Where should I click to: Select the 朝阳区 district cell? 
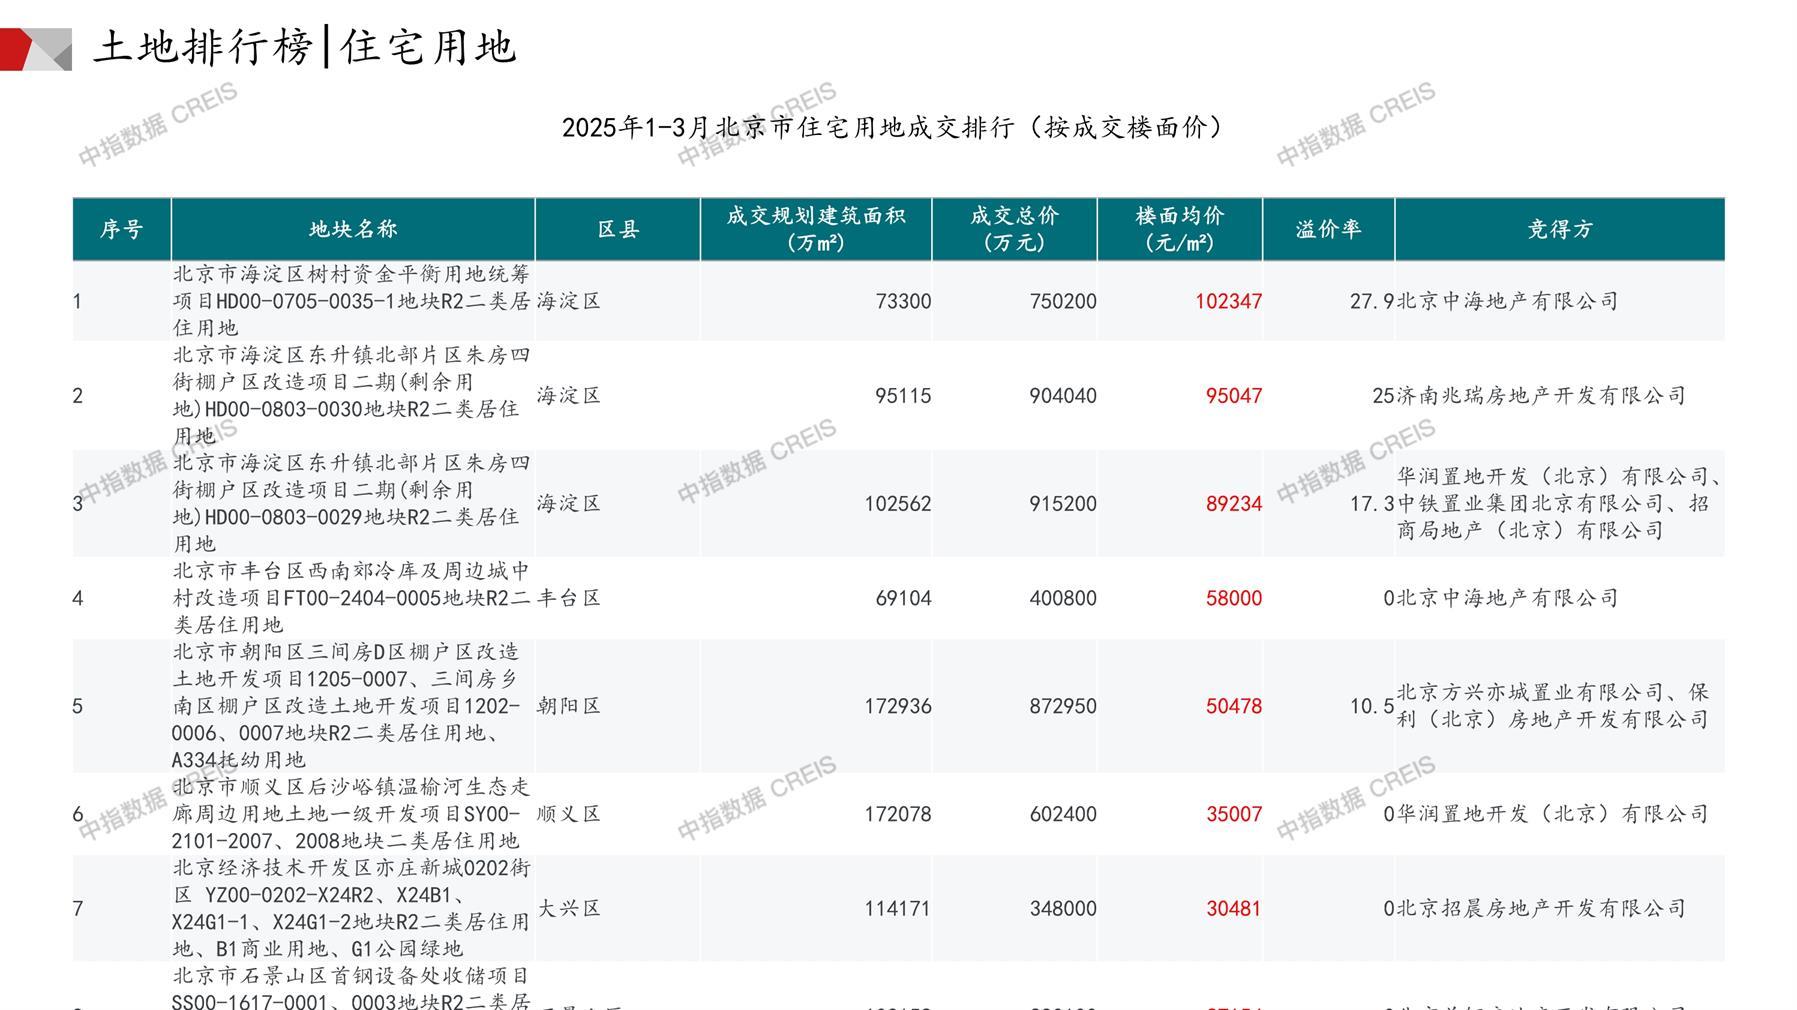569,706
